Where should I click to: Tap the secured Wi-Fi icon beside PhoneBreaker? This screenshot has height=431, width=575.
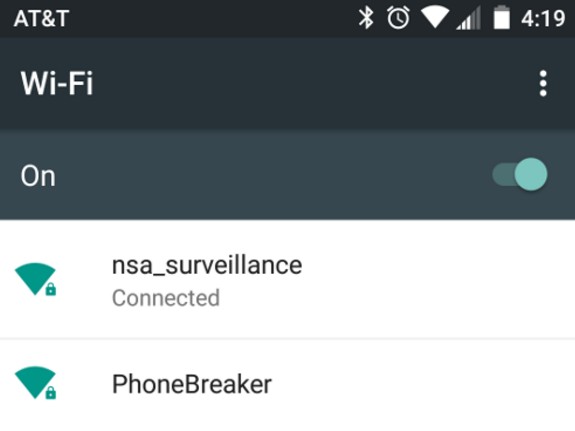pos(35,383)
